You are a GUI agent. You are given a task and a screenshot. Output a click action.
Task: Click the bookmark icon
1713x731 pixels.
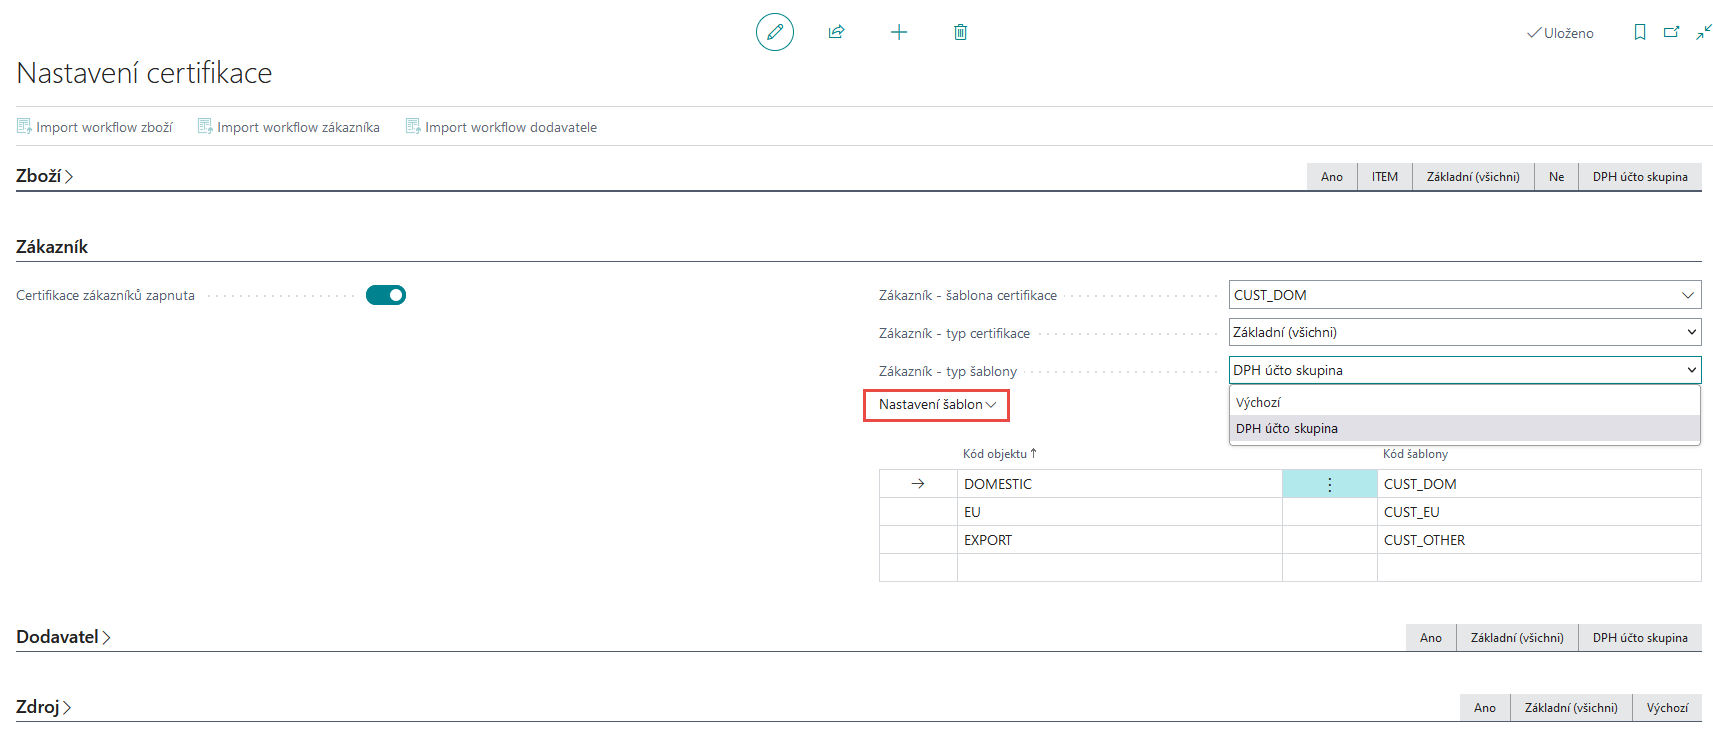tap(1639, 33)
